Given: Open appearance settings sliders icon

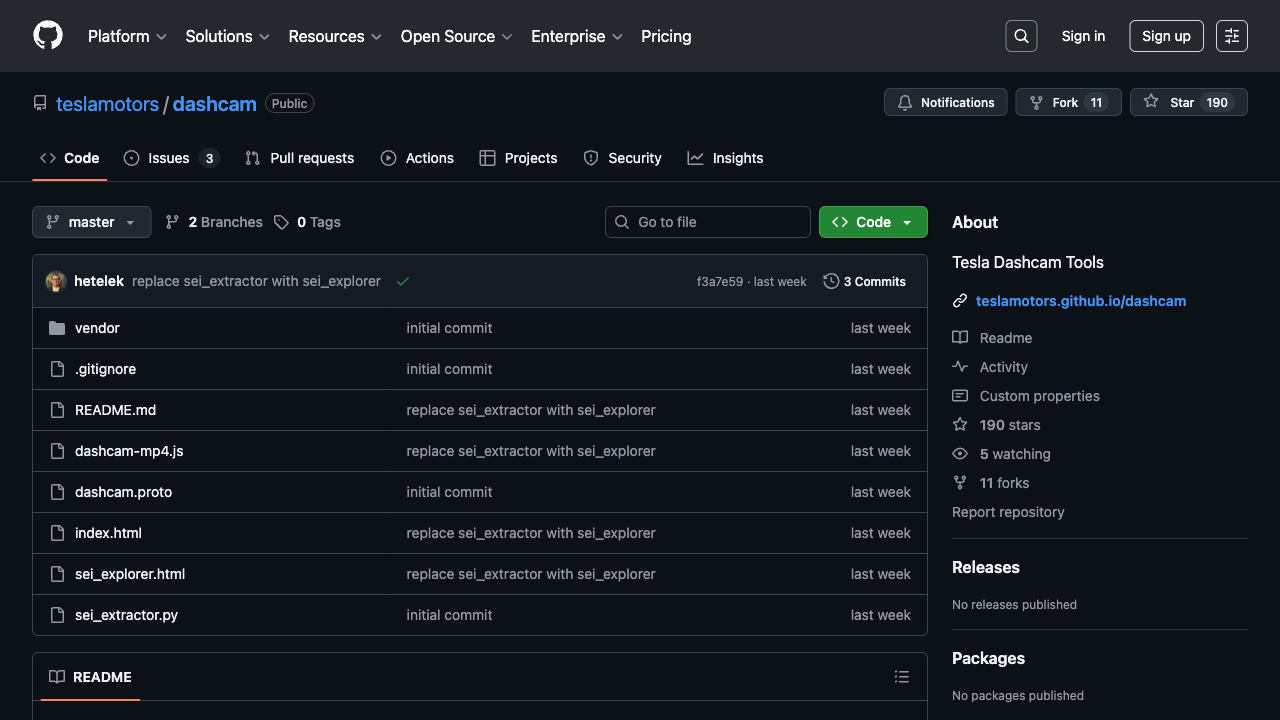Looking at the screenshot, I should coord(1232,36).
